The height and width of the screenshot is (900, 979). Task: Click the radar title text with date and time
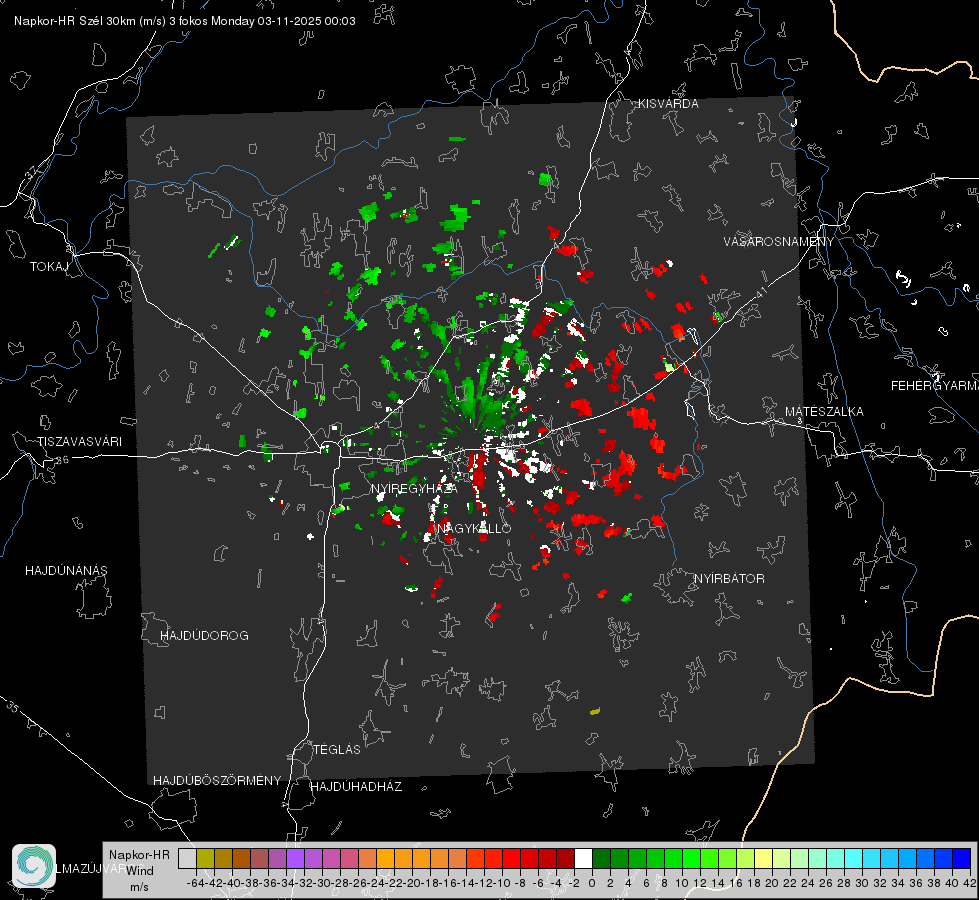tap(185, 21)
